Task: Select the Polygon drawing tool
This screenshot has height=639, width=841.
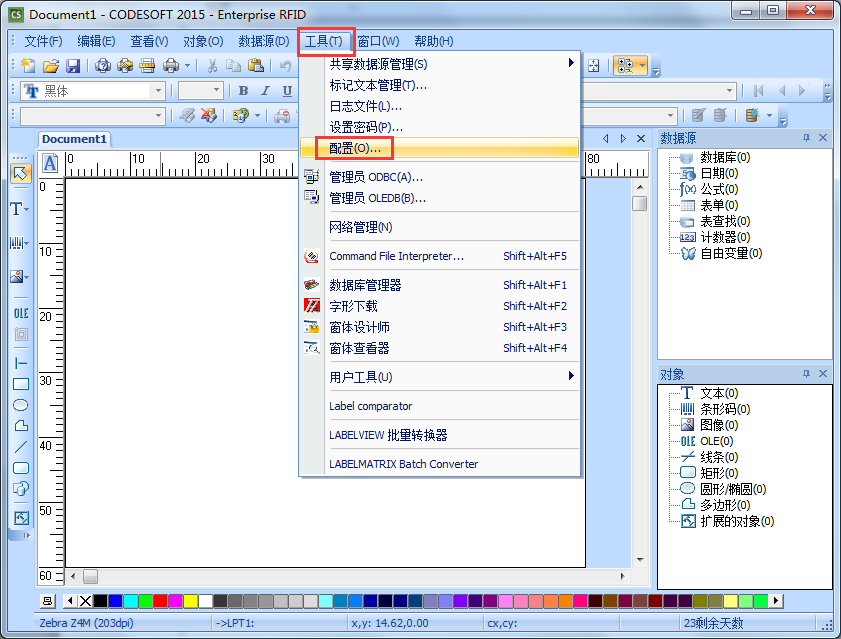Action: coord(21,426)
